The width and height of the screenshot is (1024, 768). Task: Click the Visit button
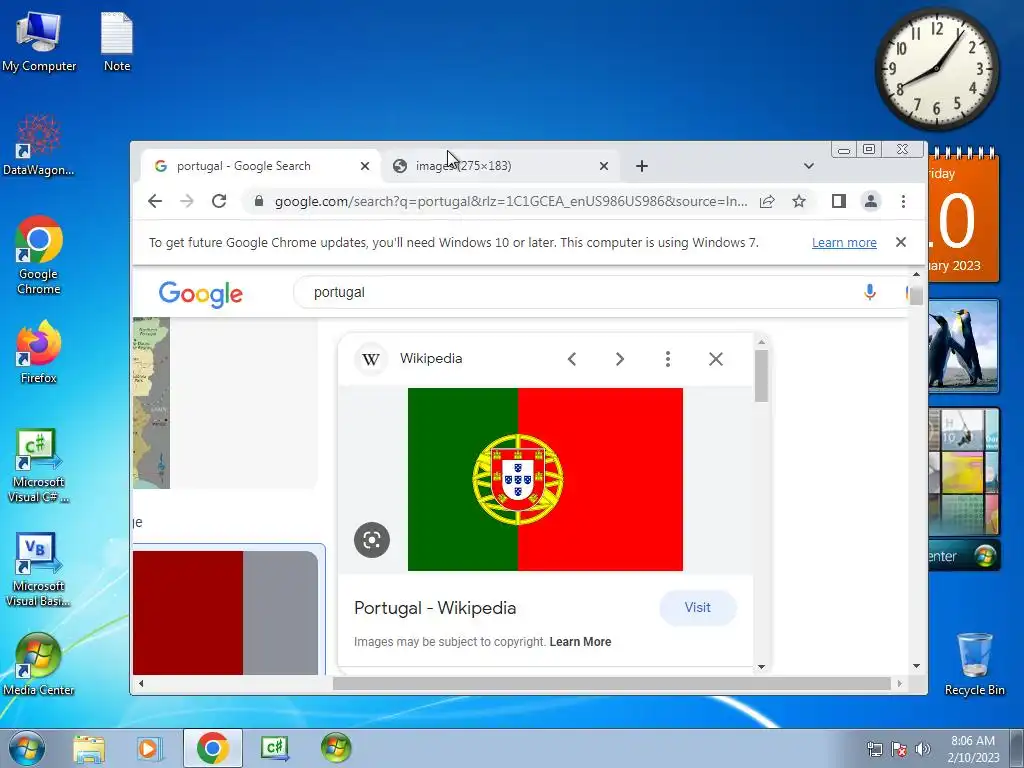click(x=697, y=607)
